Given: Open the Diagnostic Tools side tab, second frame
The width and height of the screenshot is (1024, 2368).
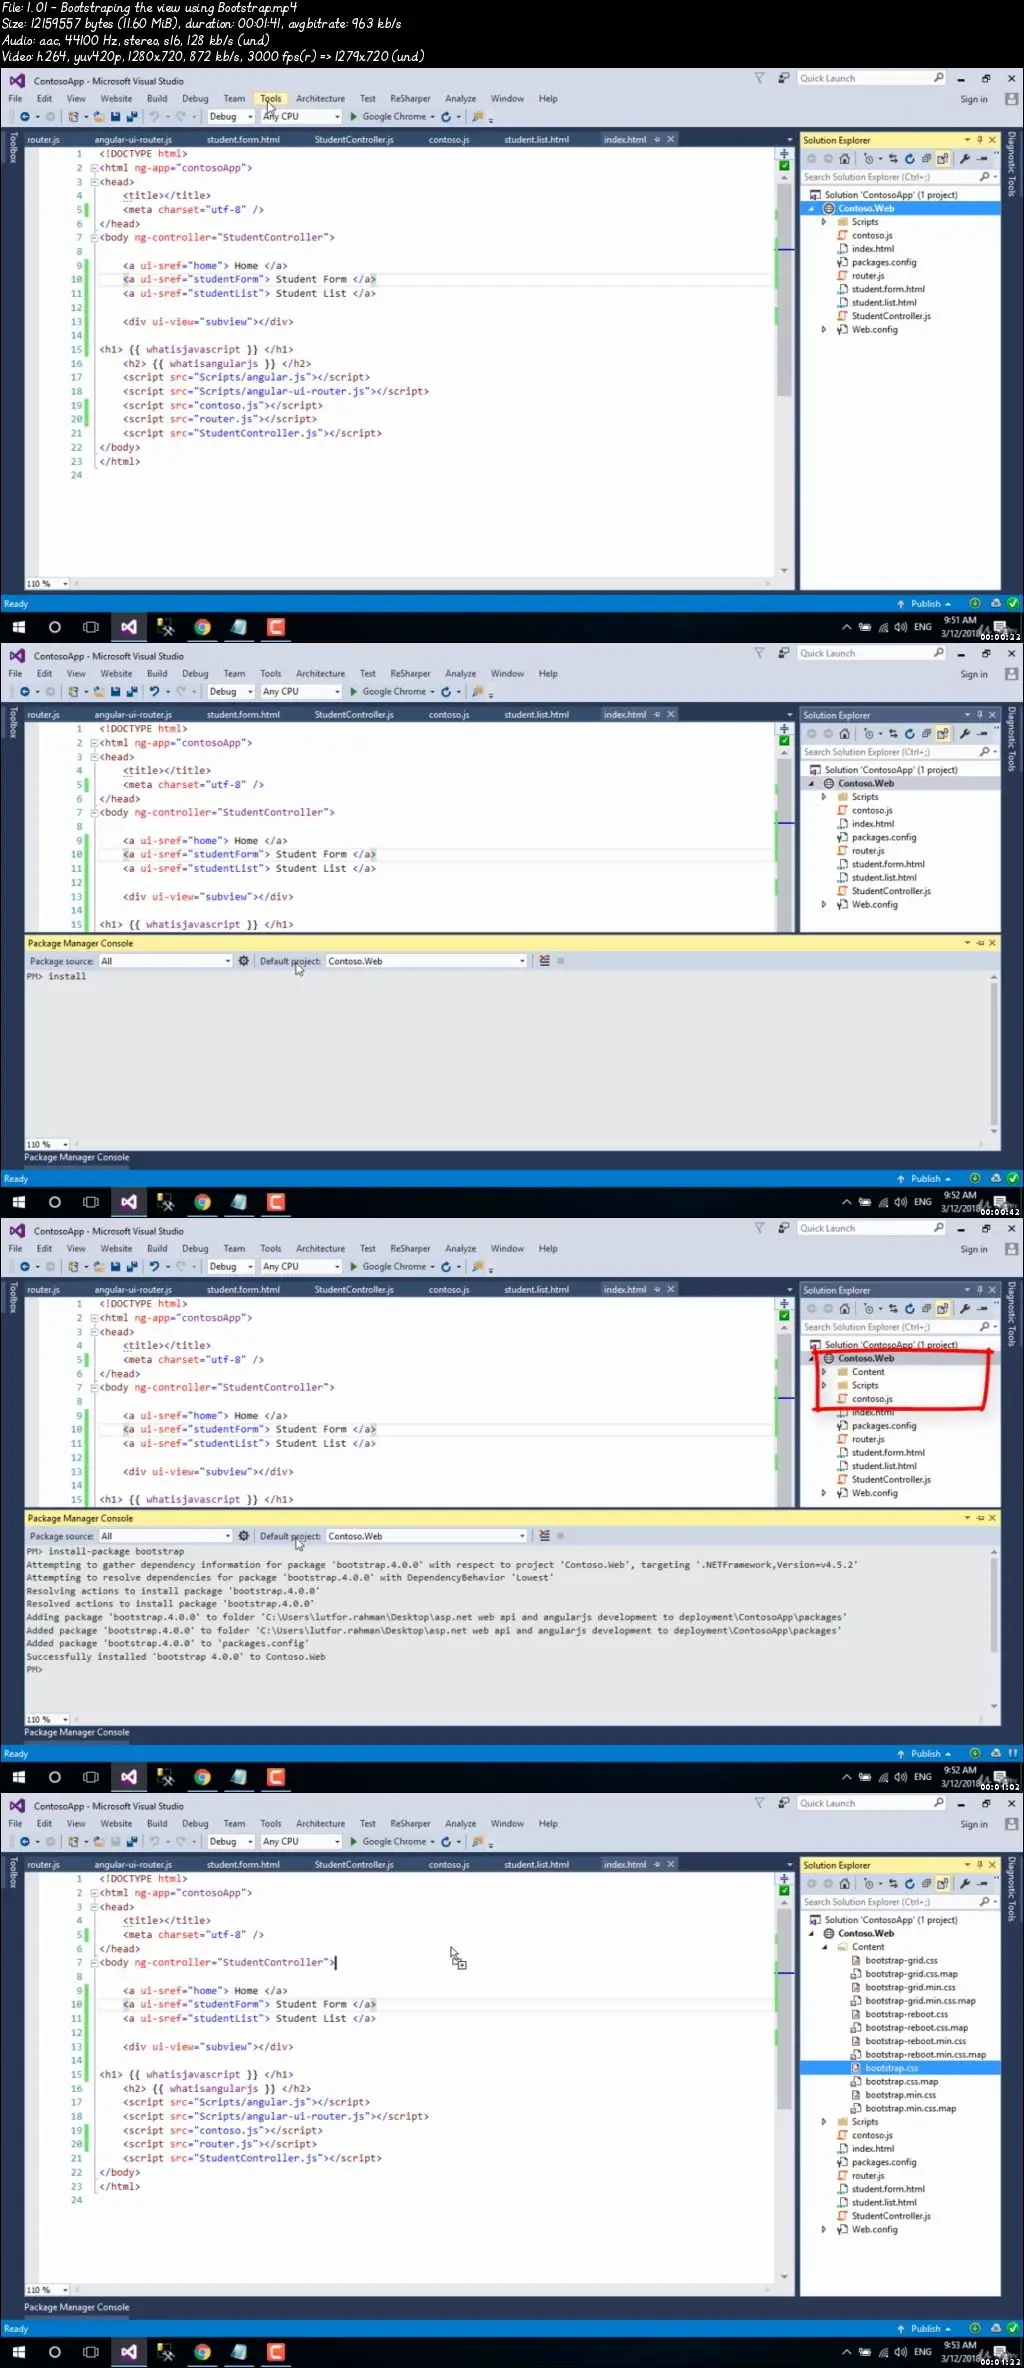Looking at the screenshot, I should [1011, 740].
